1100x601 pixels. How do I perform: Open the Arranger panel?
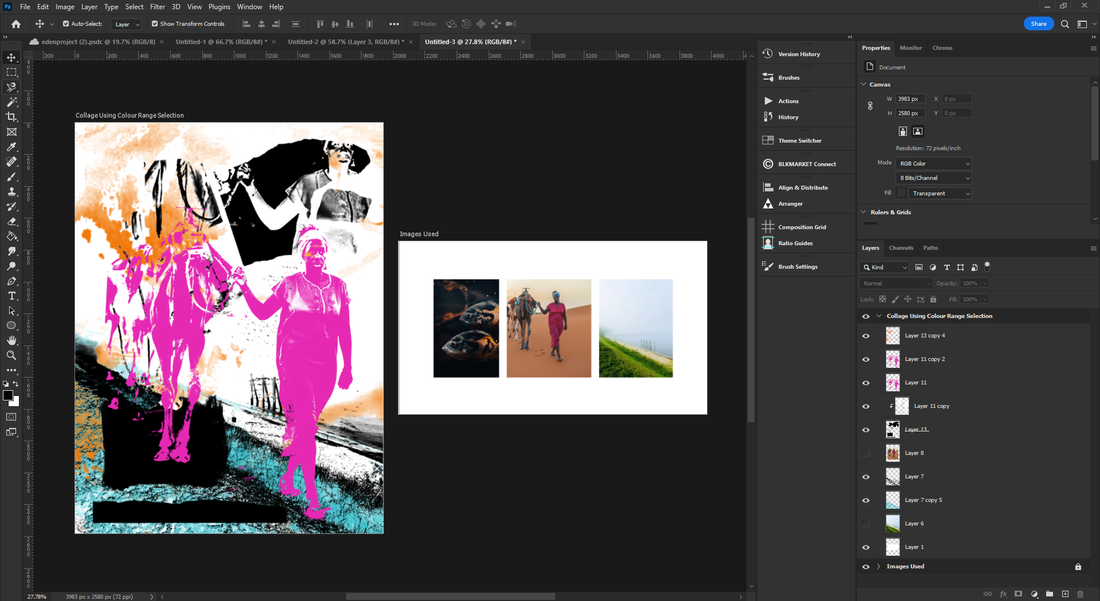tap(790, 203)
